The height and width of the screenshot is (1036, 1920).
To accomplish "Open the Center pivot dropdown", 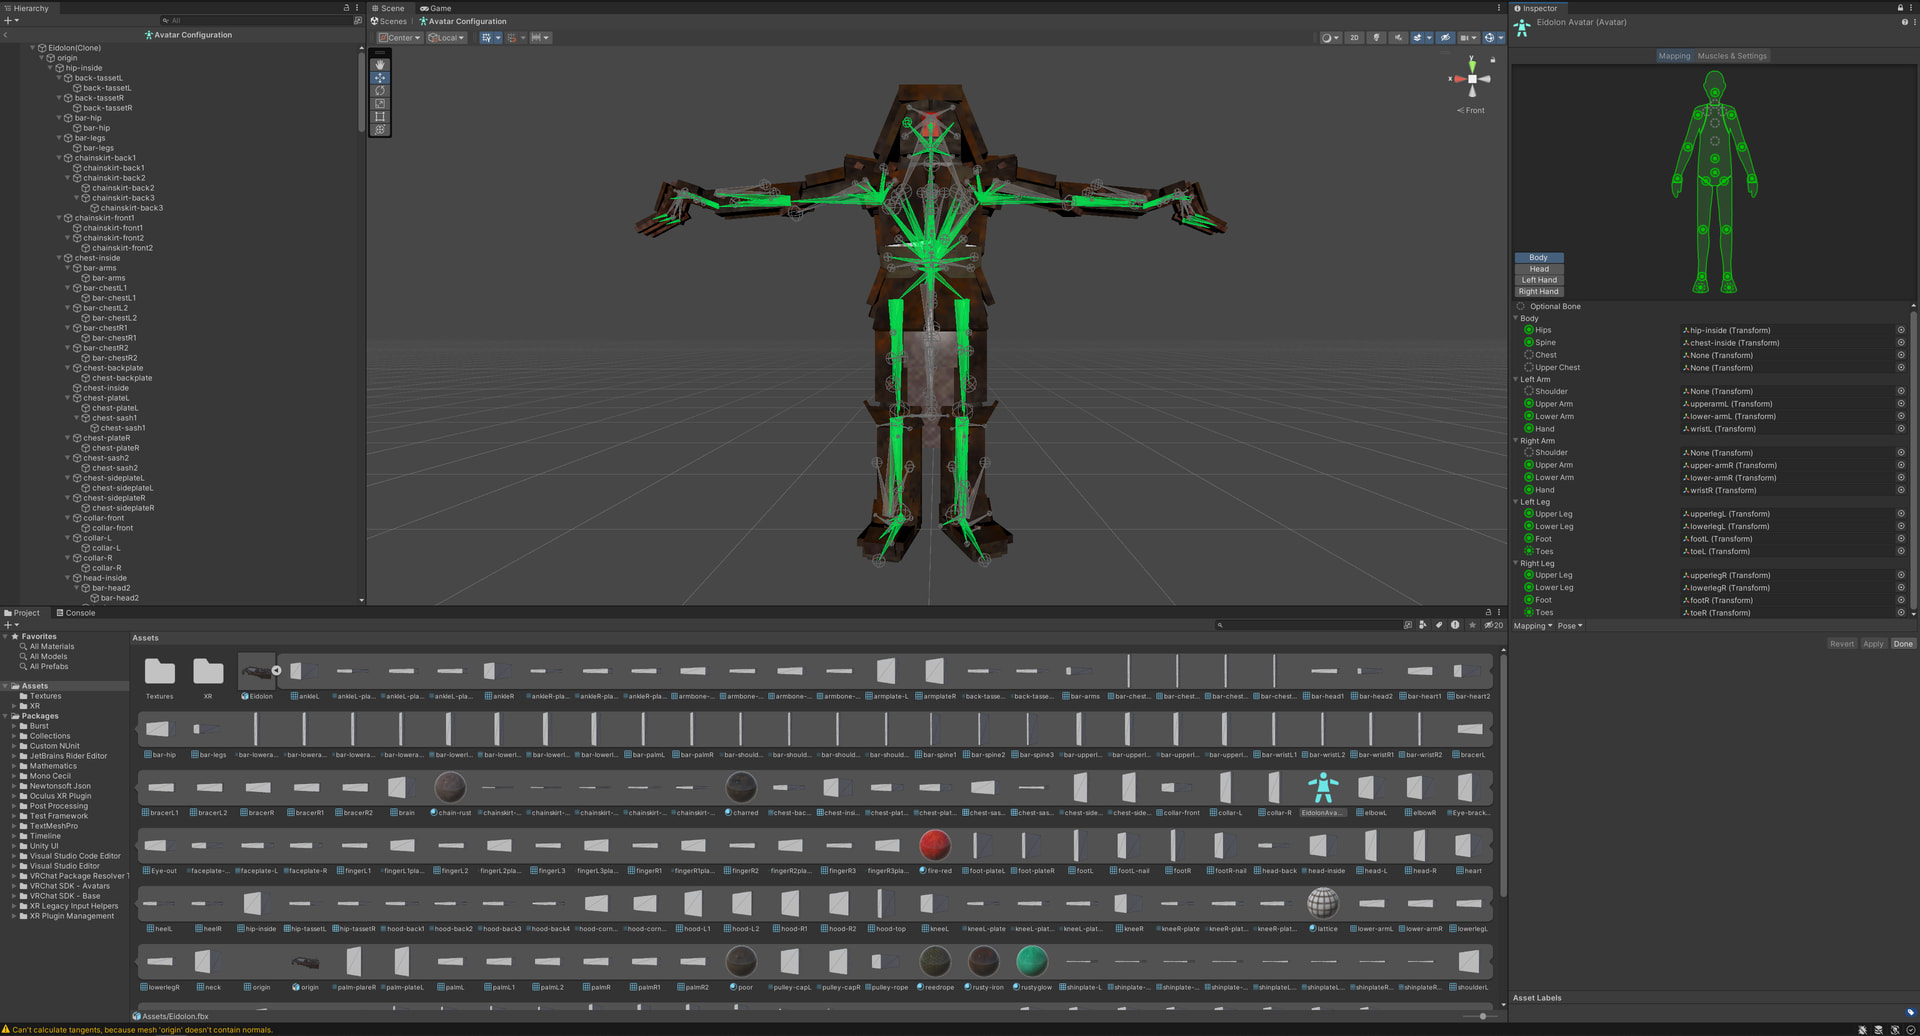I will click(x=399, y=38).
